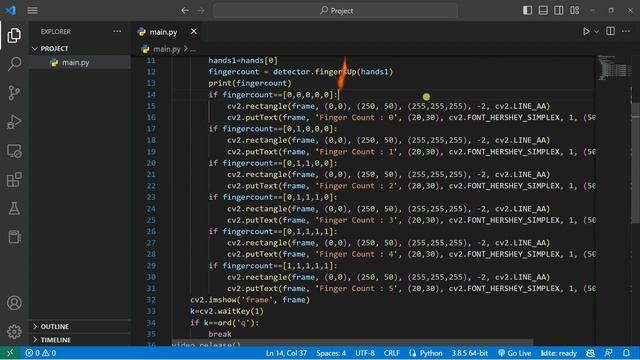Click line number 20 in gutter
Viewport: 640px width, 360px height.
point(151,163)
